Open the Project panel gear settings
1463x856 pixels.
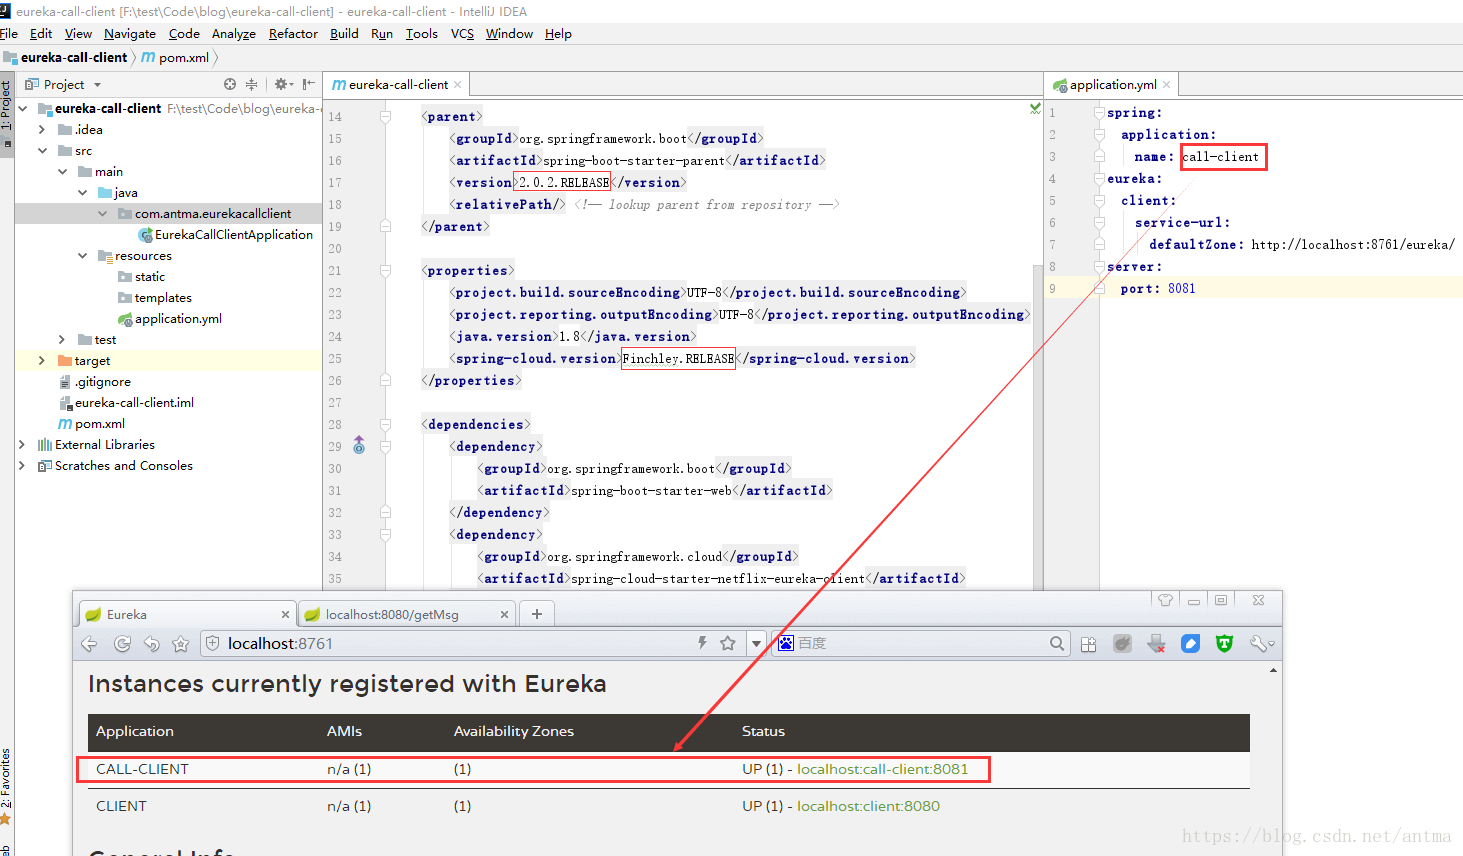click(x=282, y=84)
